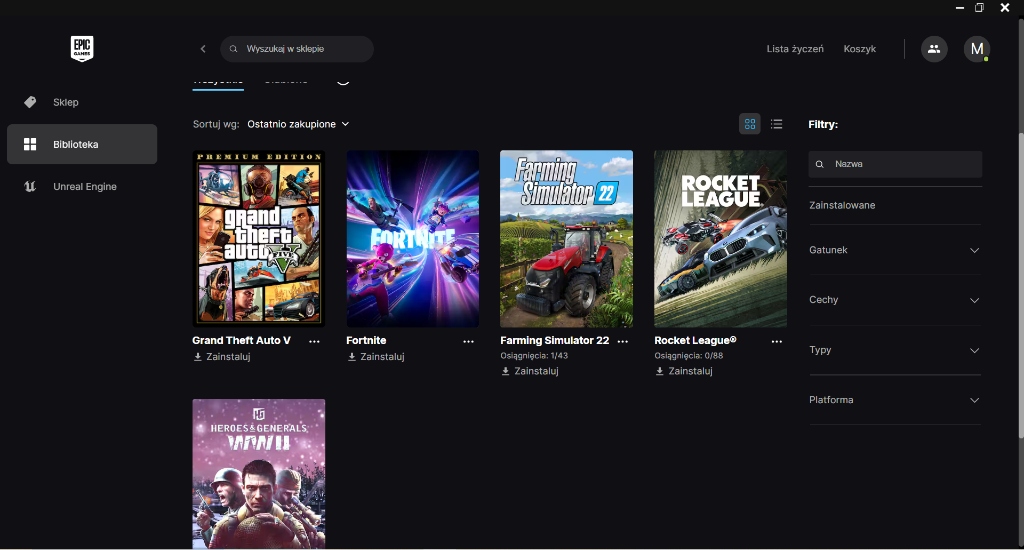Open the Ostatnio zakupione sort dropdown
This screenshot has width=1024, height=550.
coord(298,124)
